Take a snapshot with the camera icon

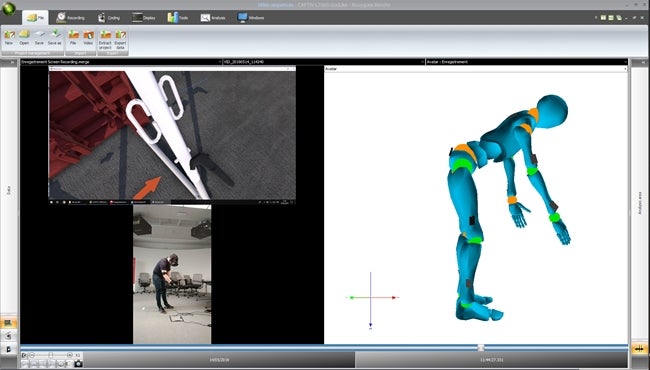click(x=78, y=364)
